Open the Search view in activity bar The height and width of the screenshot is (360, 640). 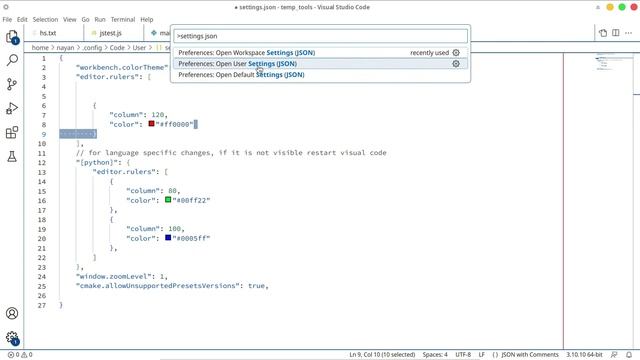pos(12,60)
